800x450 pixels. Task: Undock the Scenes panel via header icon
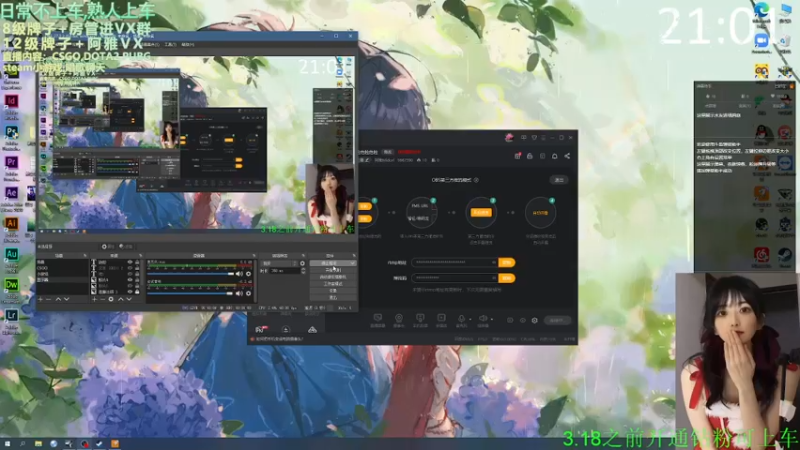point(85,256)
